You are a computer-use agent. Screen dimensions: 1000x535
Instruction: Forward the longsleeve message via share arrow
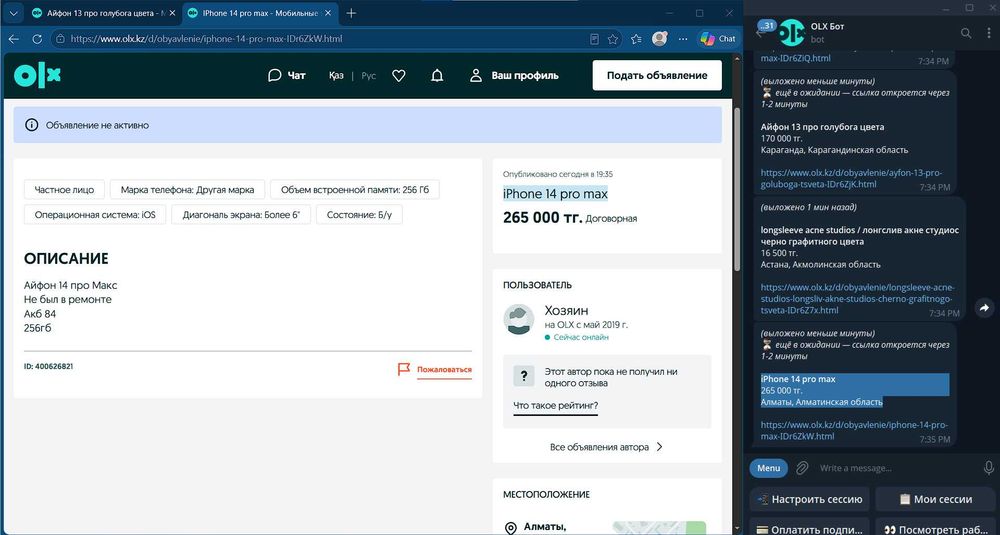(x=983, y=309)
